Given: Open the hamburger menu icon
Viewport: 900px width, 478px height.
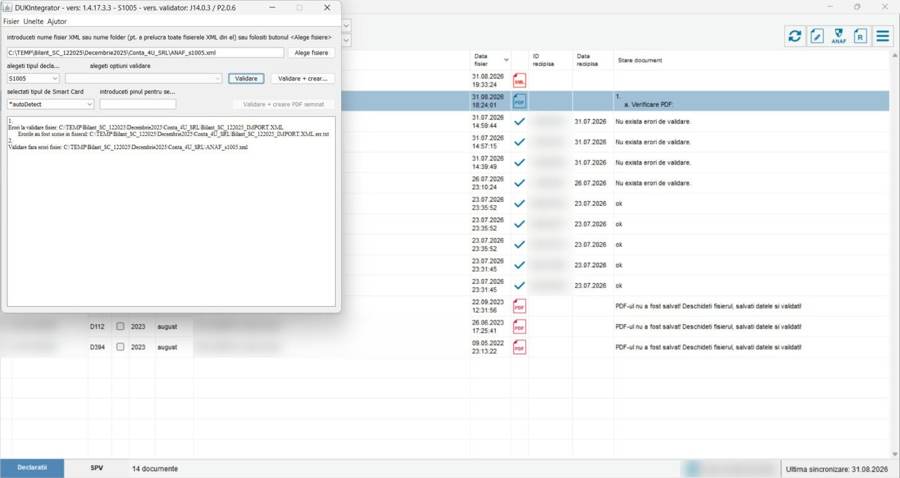Looking at the screenshot, I should pos(883,36).
